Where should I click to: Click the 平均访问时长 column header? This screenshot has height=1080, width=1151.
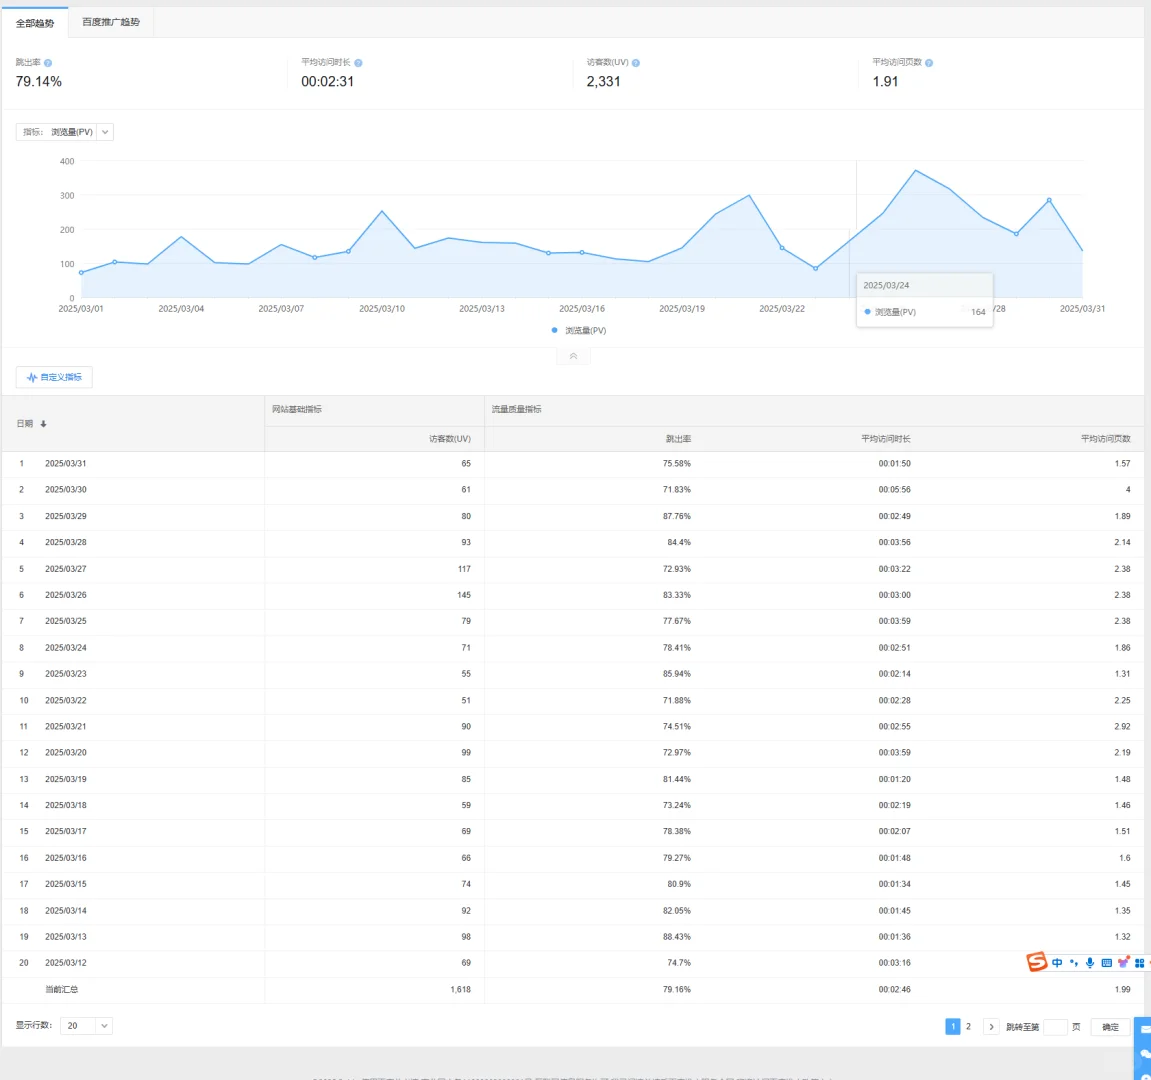click(885, 439)
